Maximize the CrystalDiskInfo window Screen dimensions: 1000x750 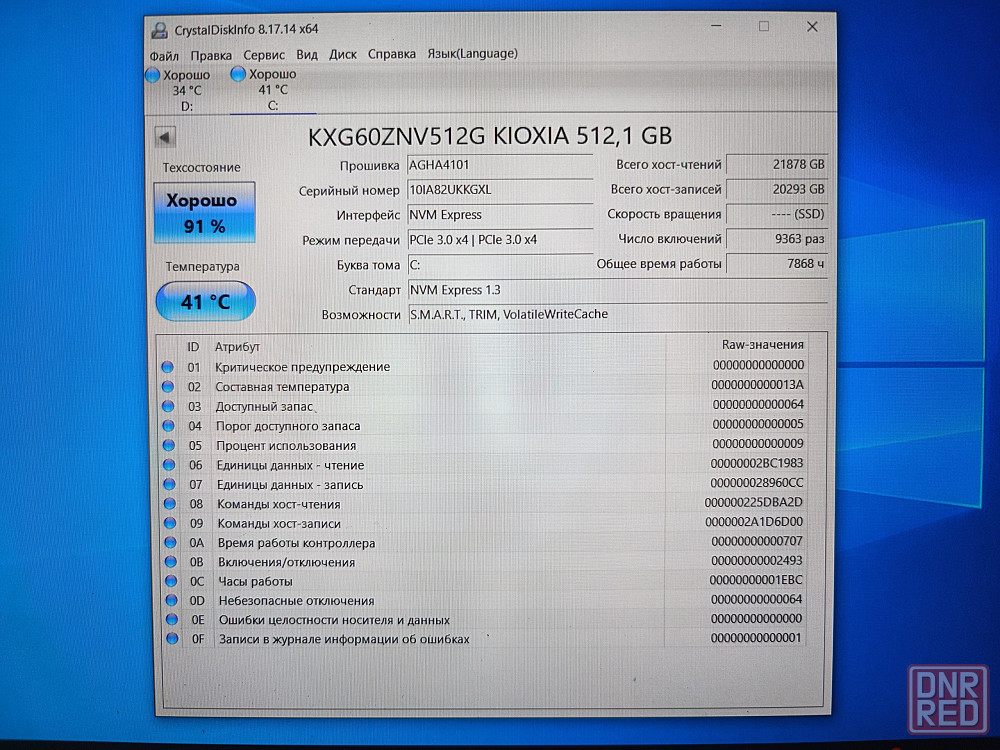763,26
